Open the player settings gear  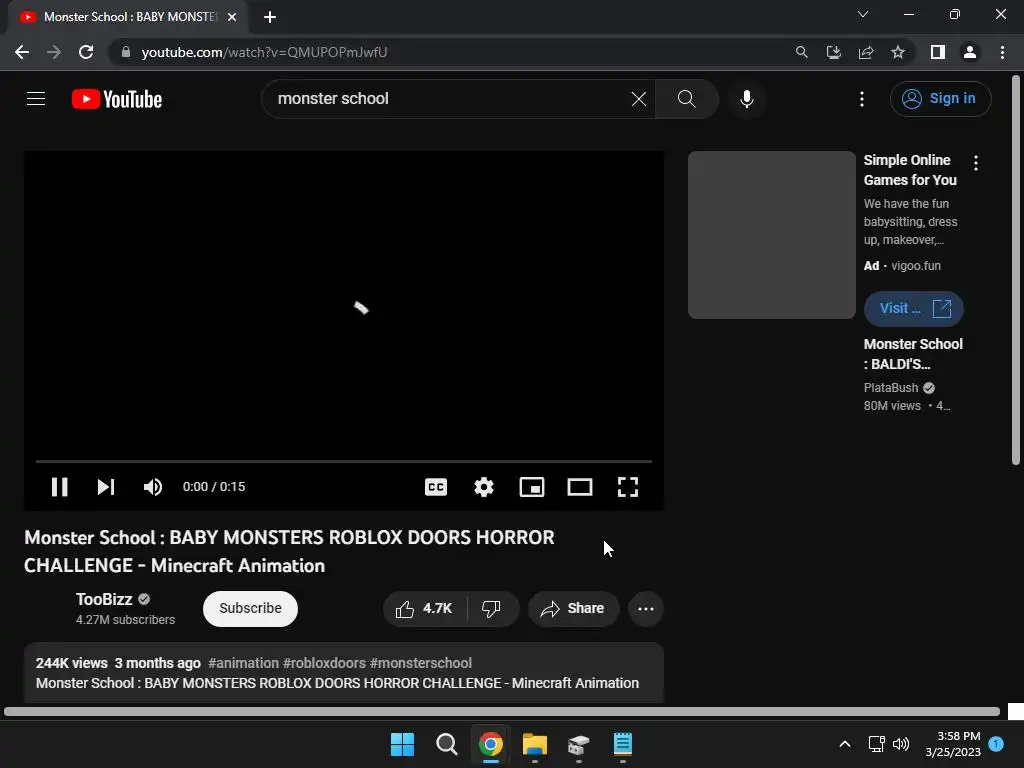484,487
